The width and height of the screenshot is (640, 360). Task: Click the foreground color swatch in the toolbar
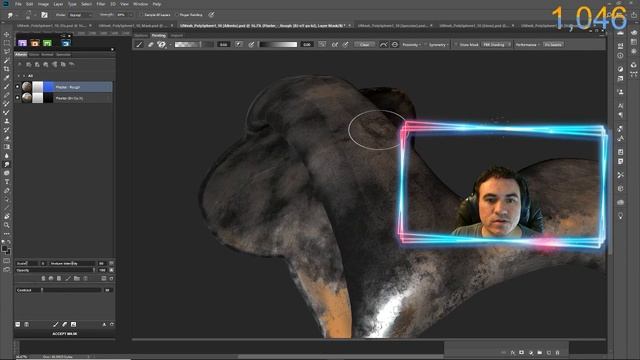[x=4, y=249]
